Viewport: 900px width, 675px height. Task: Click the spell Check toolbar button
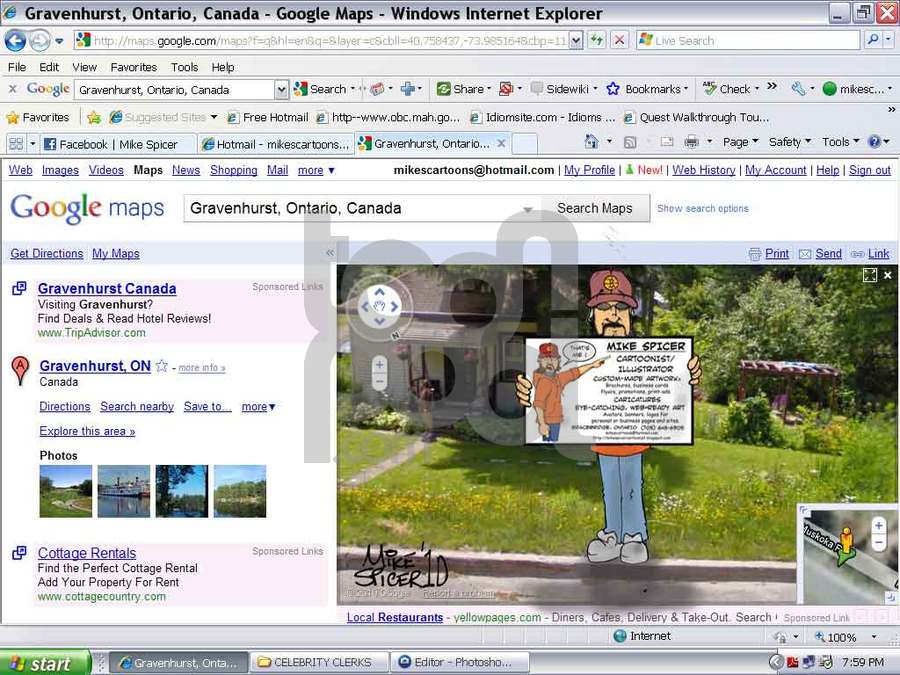(x=727, y=89)
